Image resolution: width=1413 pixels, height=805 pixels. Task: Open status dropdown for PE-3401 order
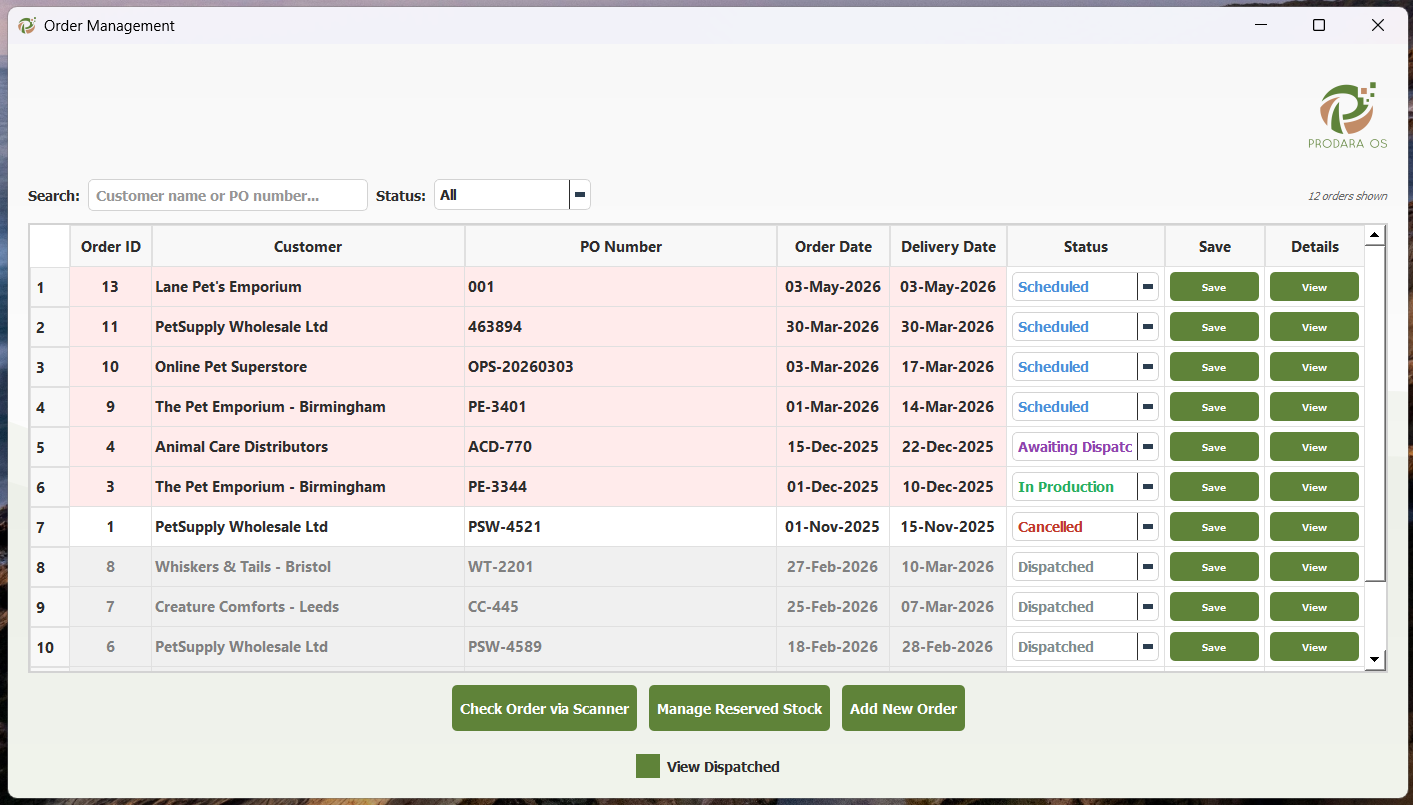point(1085,407)
